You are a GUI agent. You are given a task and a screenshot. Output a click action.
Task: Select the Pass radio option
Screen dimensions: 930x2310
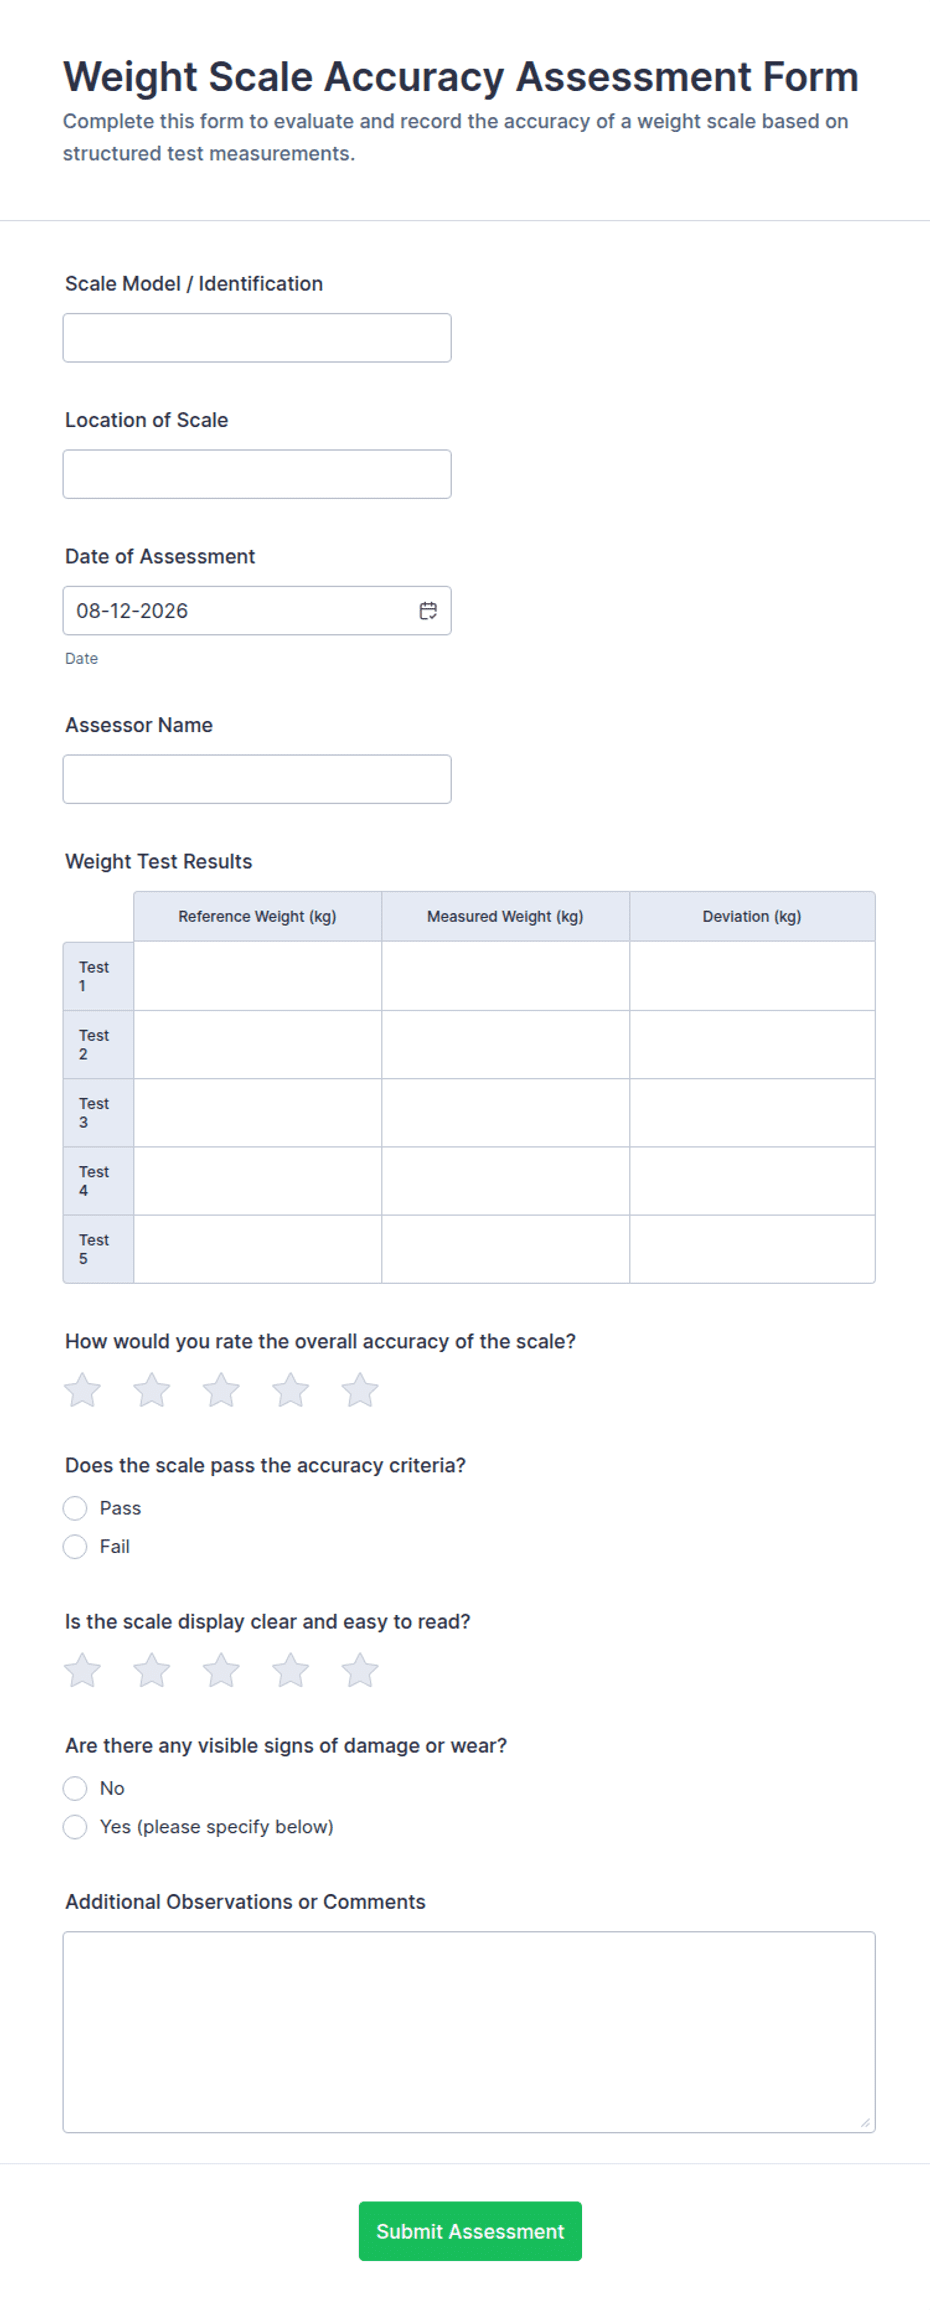click(75, 1508)
